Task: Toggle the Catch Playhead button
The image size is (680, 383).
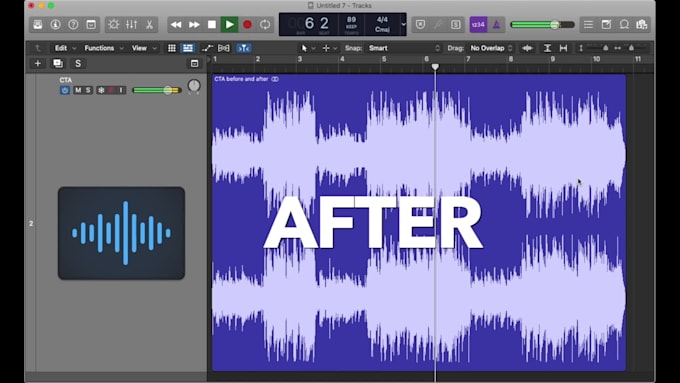Action: tap(244, 48)
